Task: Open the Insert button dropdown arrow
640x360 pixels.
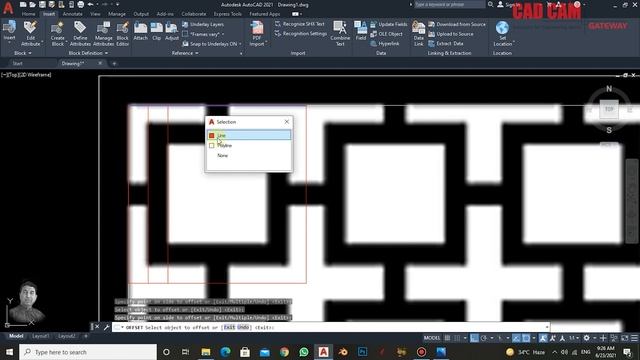Action: (x=9, y=43)
